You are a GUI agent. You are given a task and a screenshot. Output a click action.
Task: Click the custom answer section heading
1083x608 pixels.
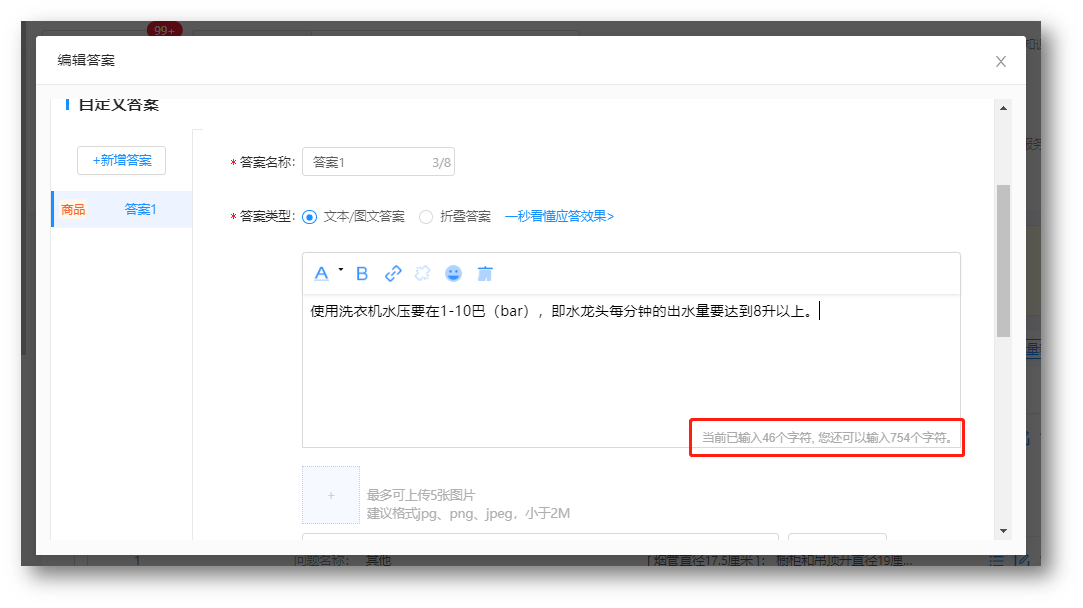tap(119, 105)
